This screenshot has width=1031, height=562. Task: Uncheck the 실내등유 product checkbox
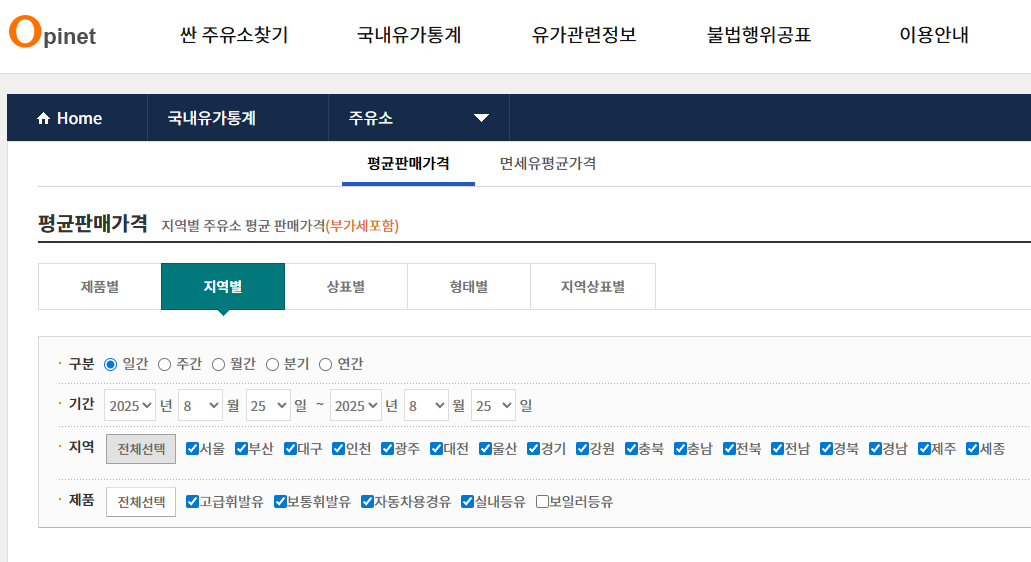pyautogui.click(x=468, y=502)
